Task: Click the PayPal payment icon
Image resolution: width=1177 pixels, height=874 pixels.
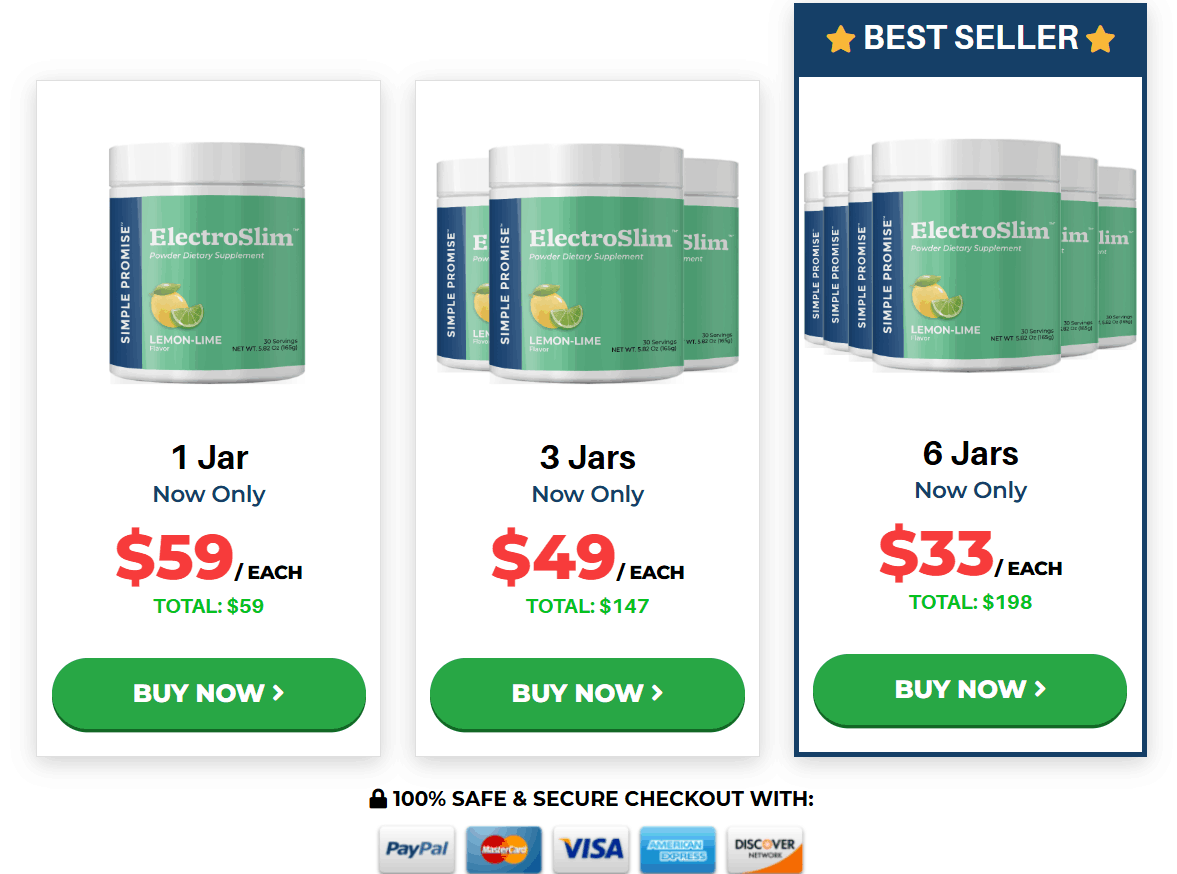Action: pos(417,849)
